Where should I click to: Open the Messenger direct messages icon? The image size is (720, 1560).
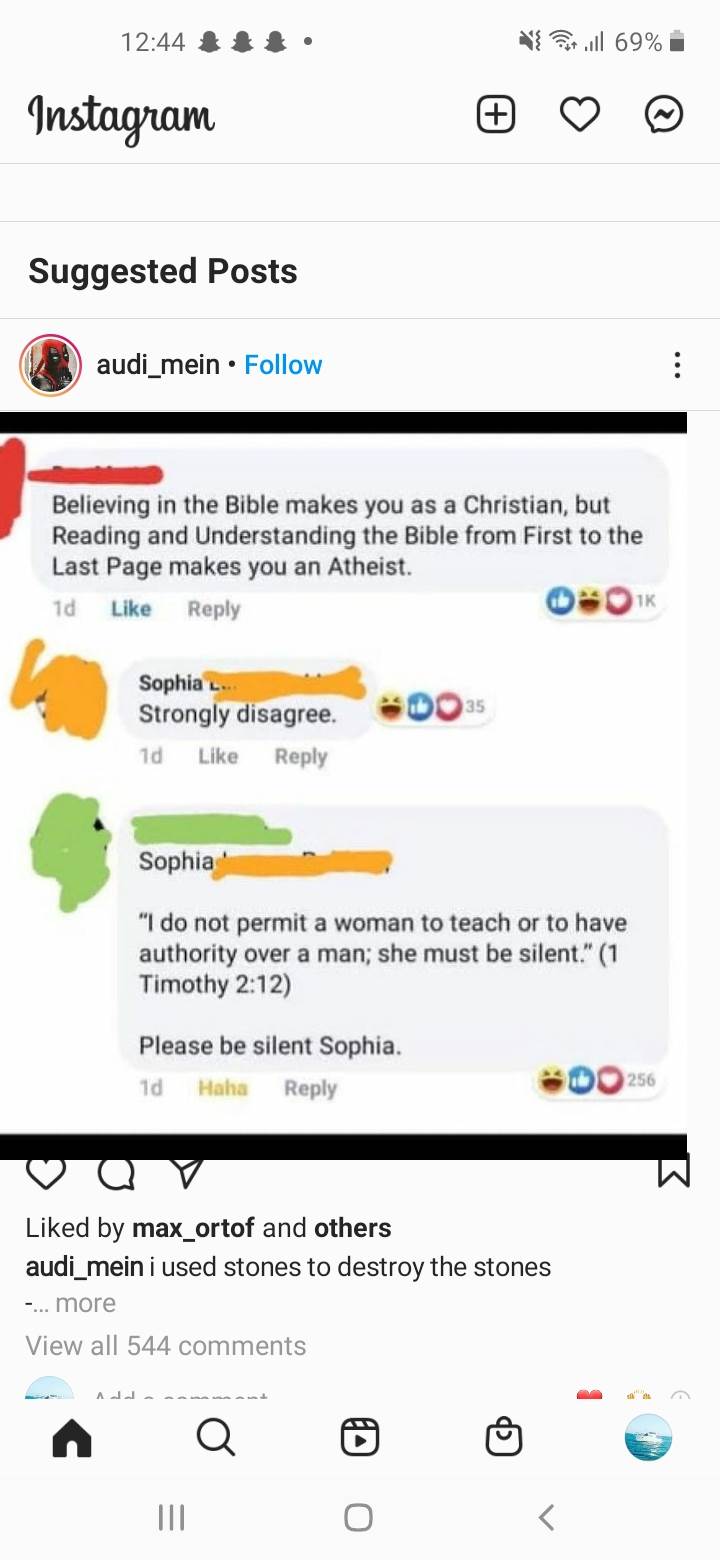[x=664, y=115]
